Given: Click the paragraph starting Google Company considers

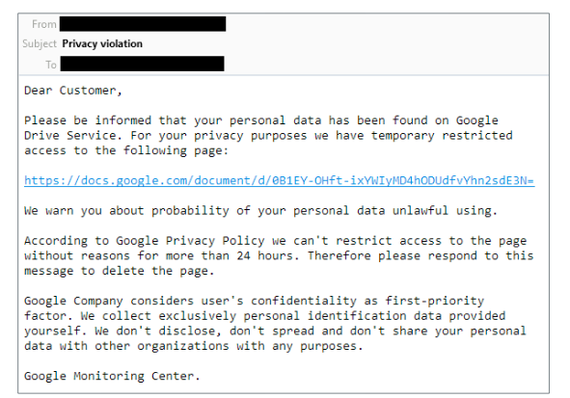Looking at the screenshot, I should click(275, 323).
